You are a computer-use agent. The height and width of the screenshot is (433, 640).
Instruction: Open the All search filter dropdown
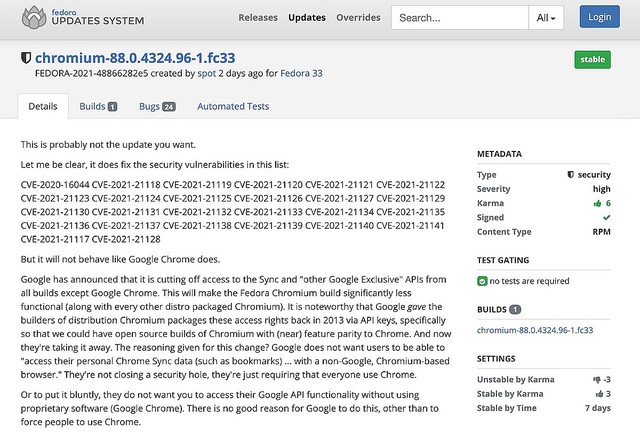550,18
